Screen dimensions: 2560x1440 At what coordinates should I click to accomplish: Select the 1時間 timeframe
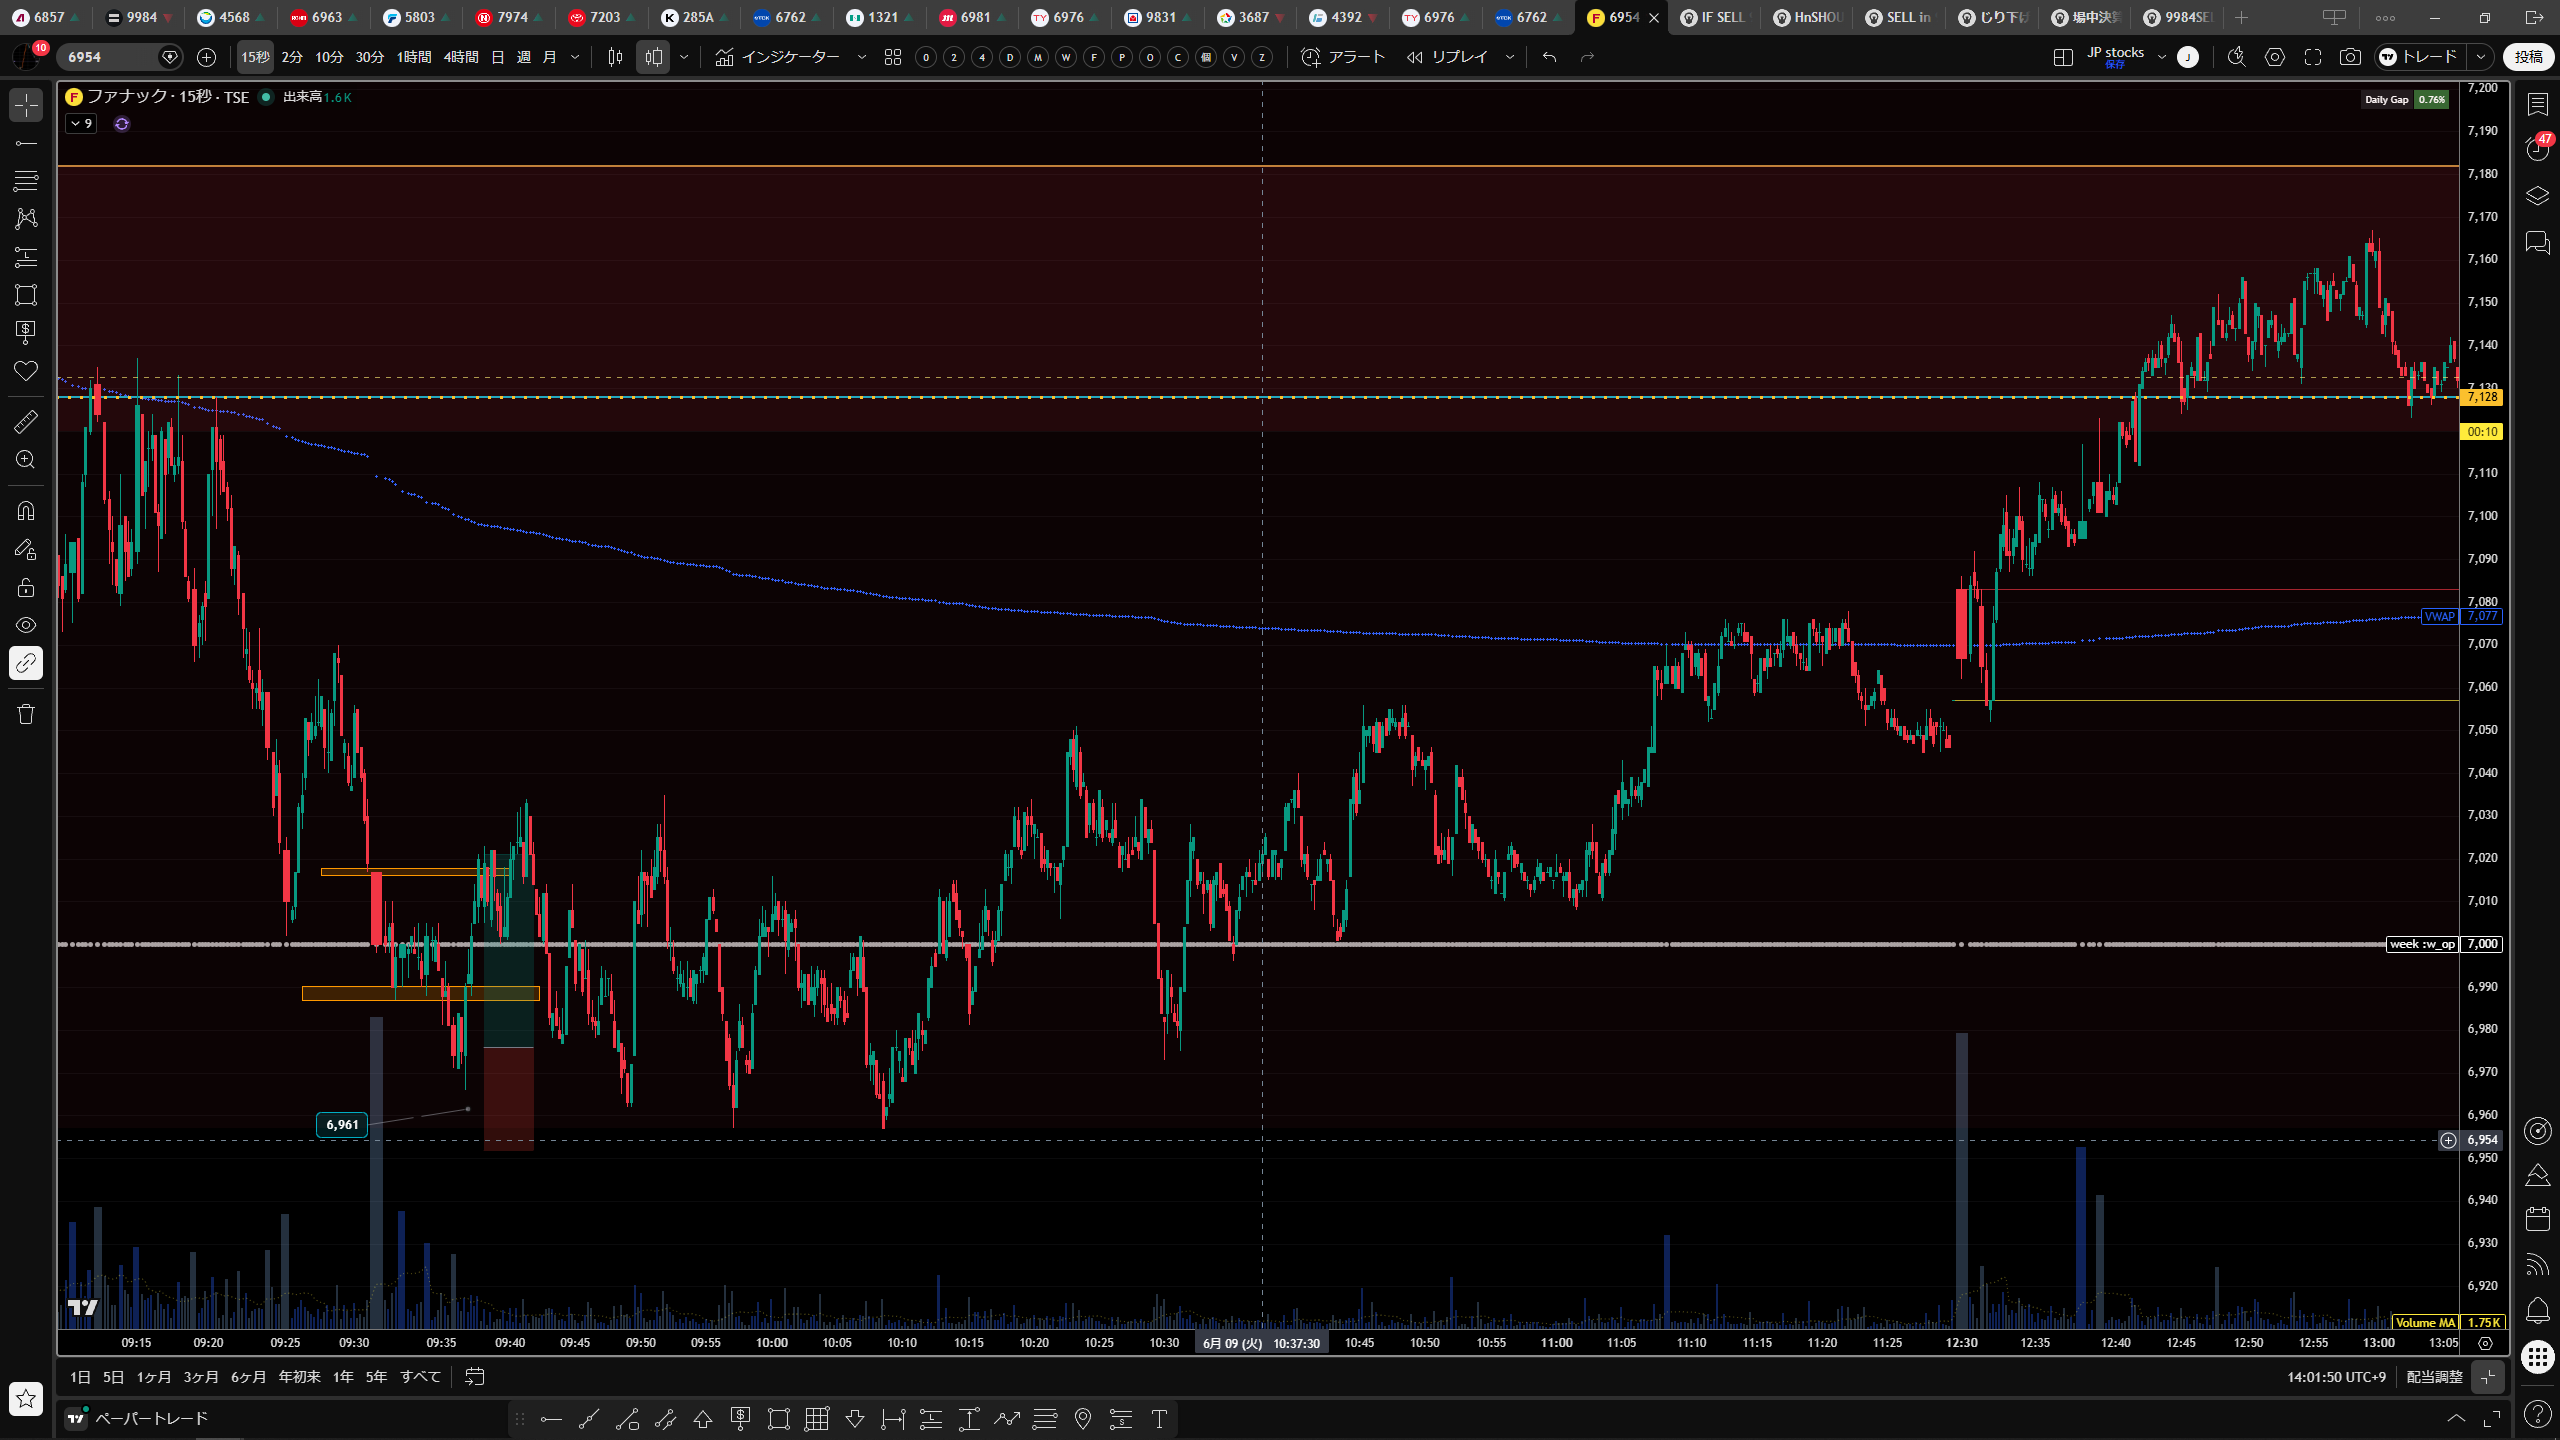pyautogui.click(x=414, y=58)
